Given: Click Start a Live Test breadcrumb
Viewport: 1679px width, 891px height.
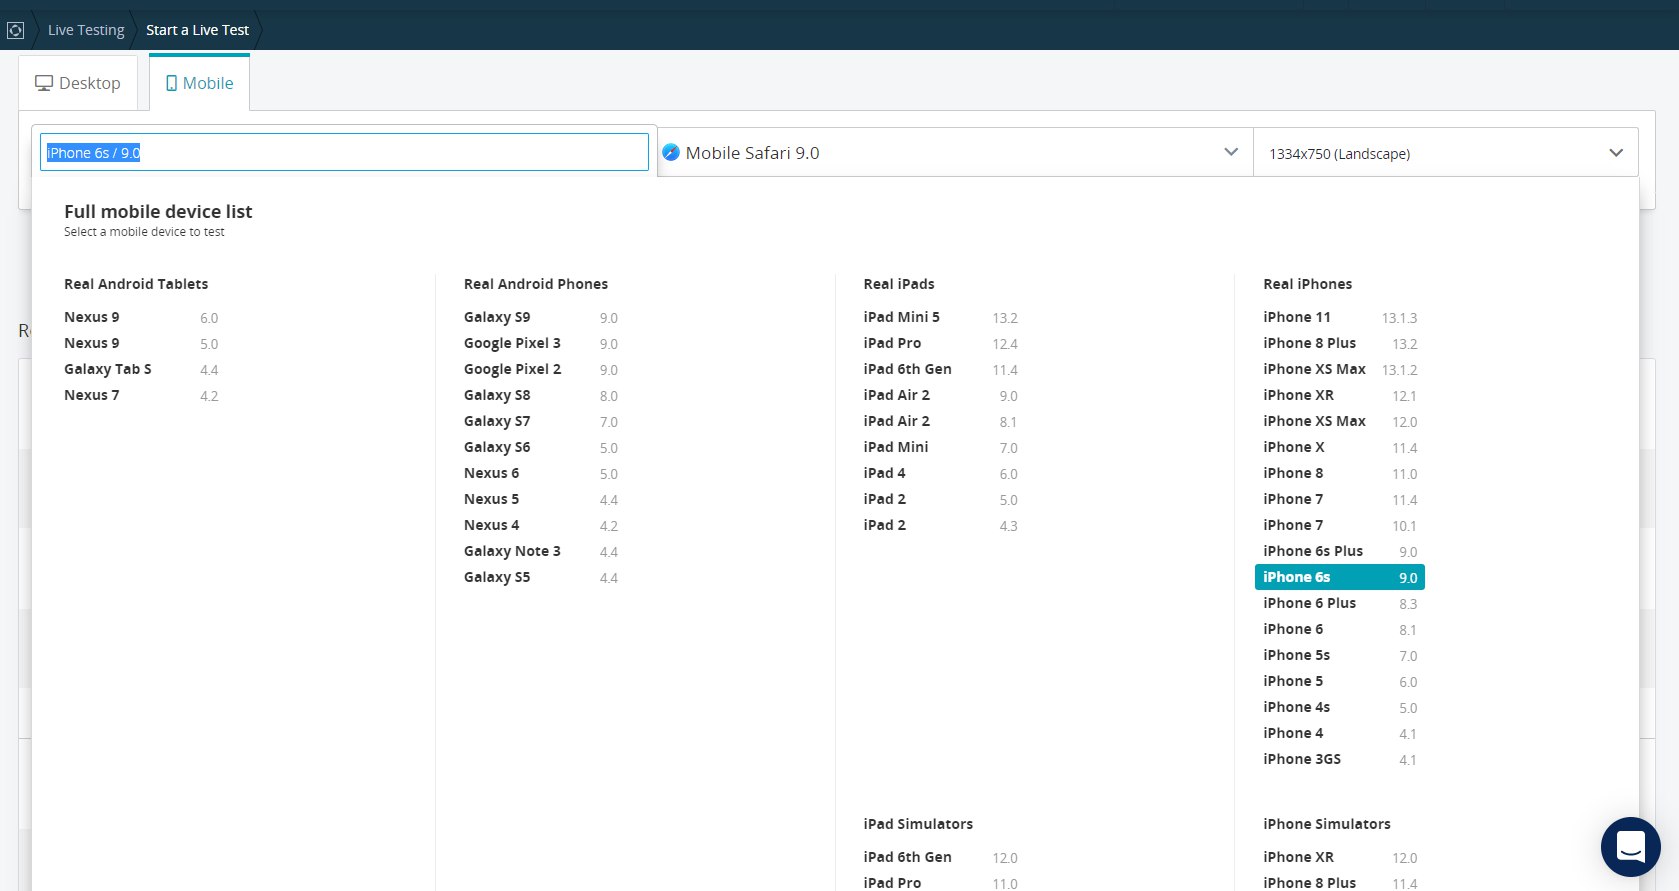Looking at the screenshot, I should 197,30.
